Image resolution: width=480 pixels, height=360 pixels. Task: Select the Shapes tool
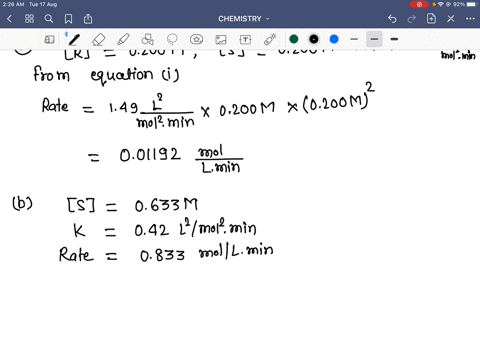click(x=148, y=39)
